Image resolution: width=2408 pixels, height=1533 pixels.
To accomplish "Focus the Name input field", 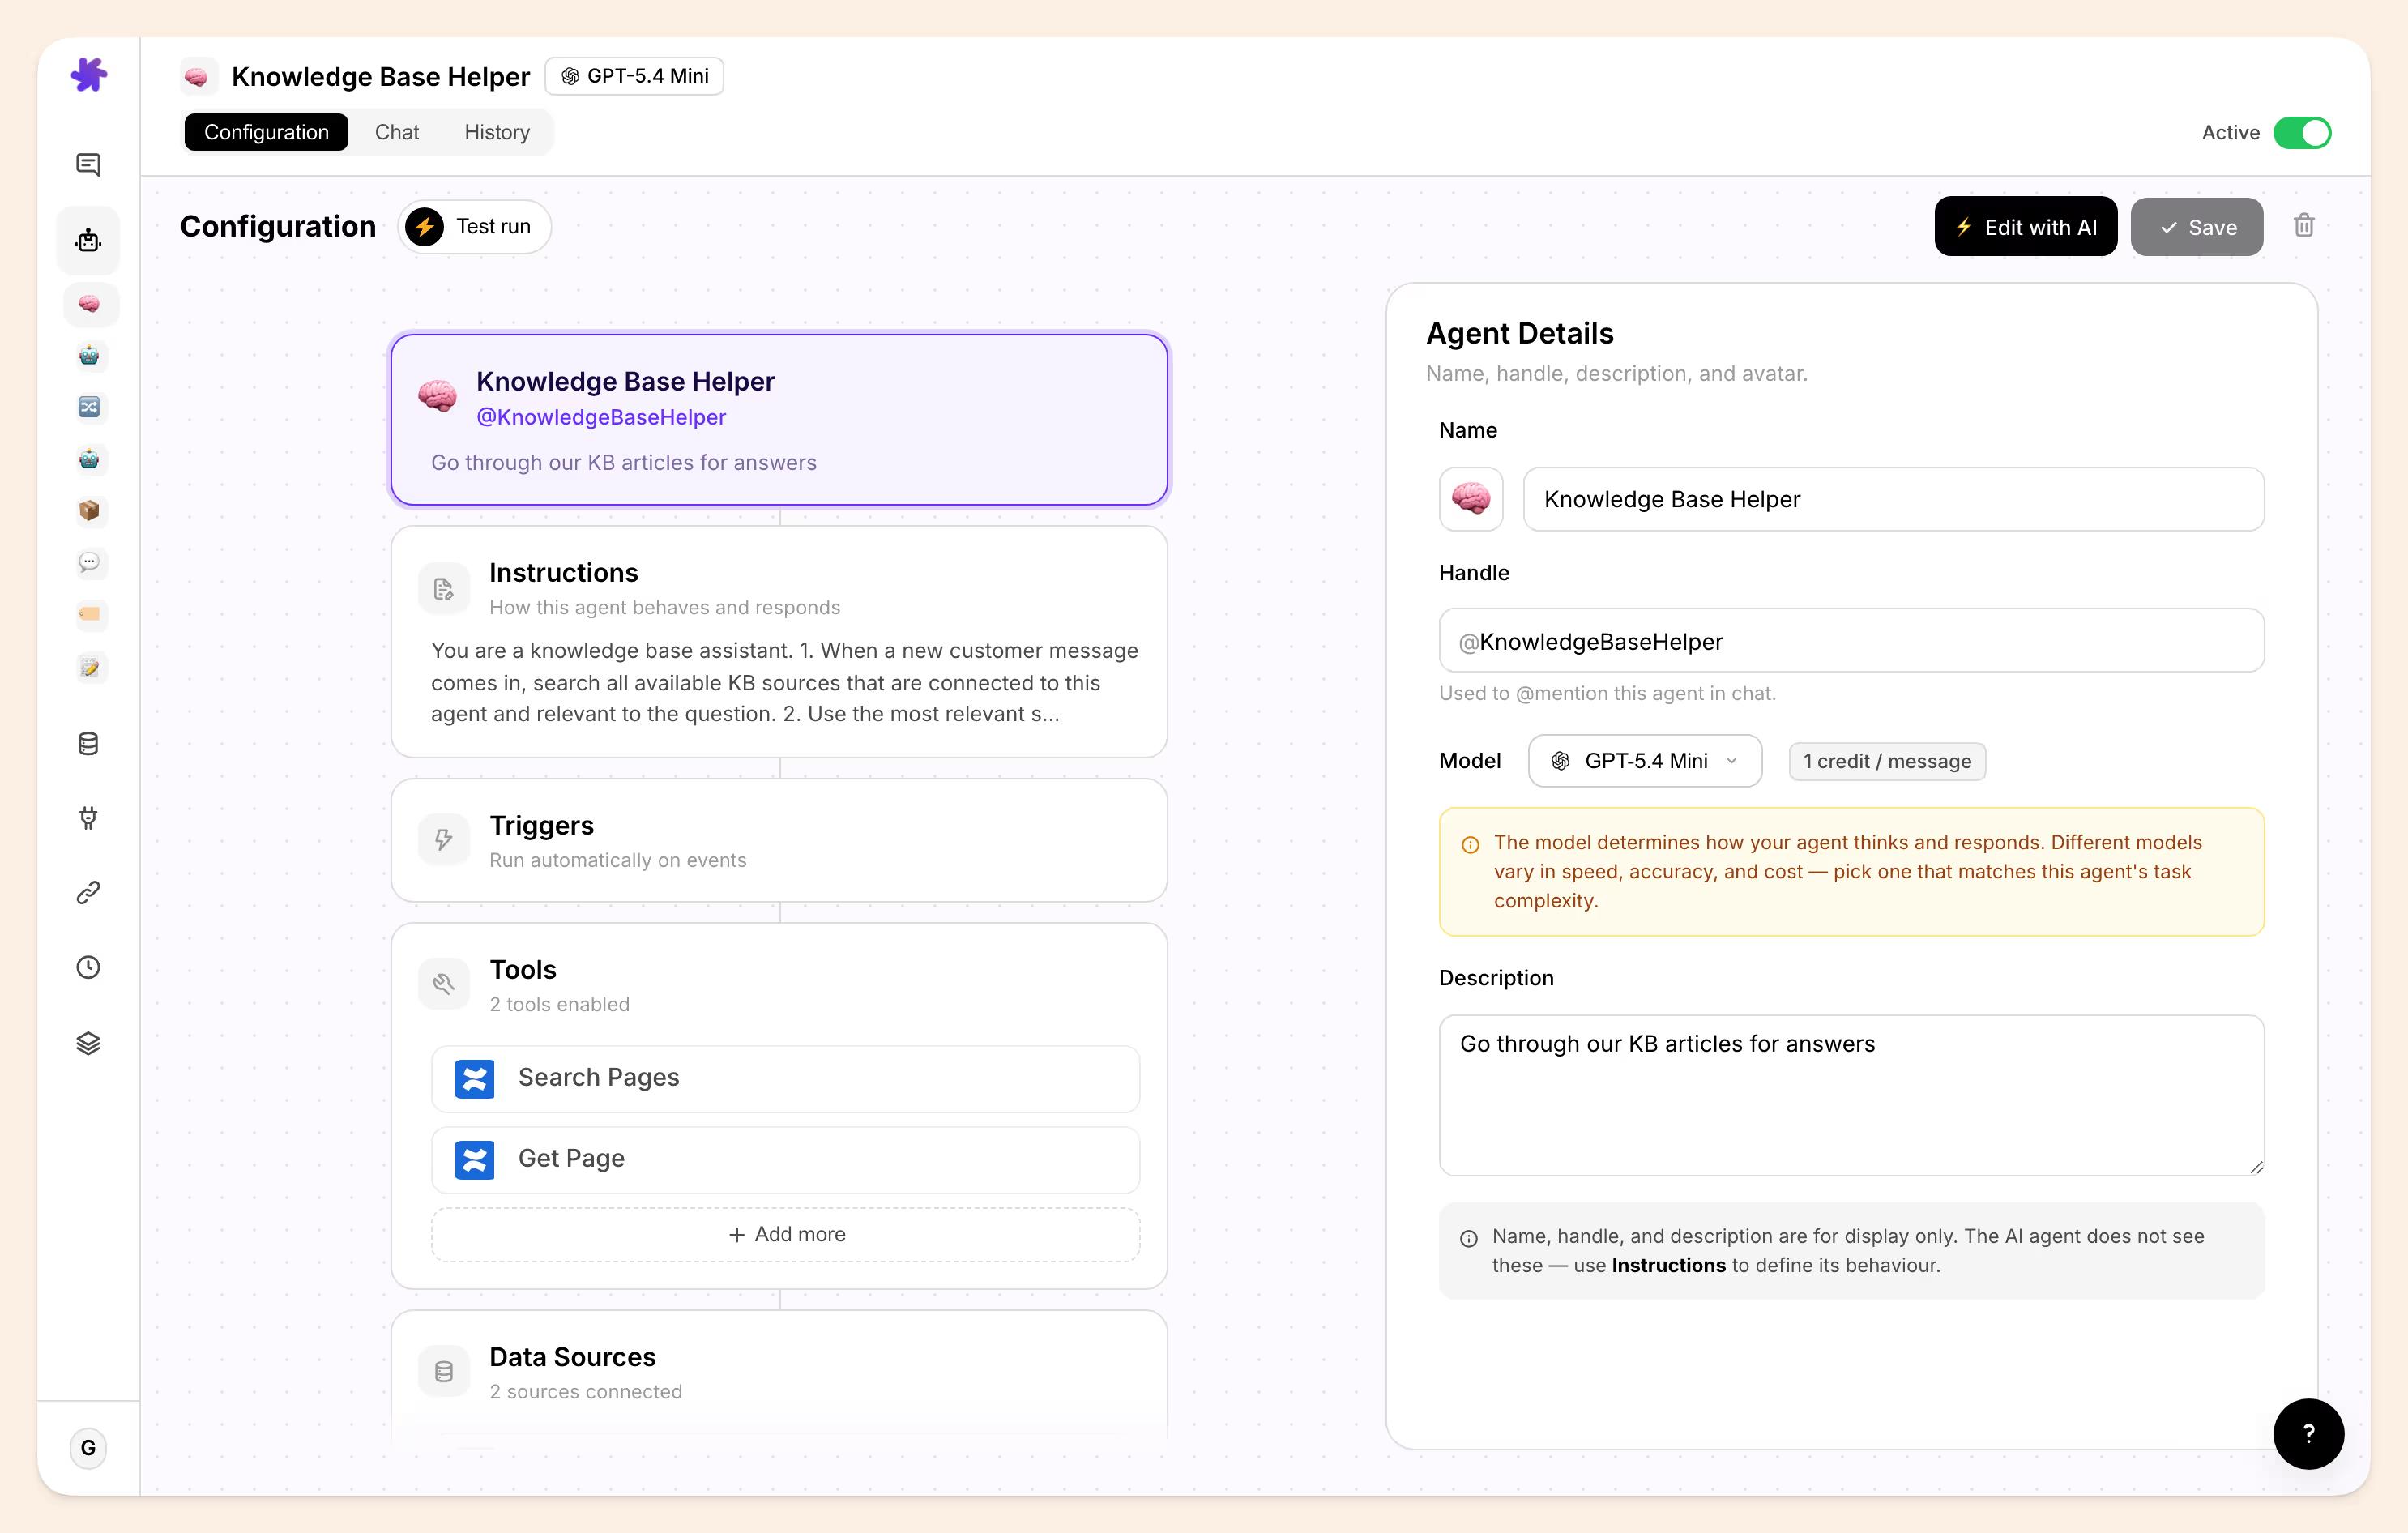I will [1893, 499].
